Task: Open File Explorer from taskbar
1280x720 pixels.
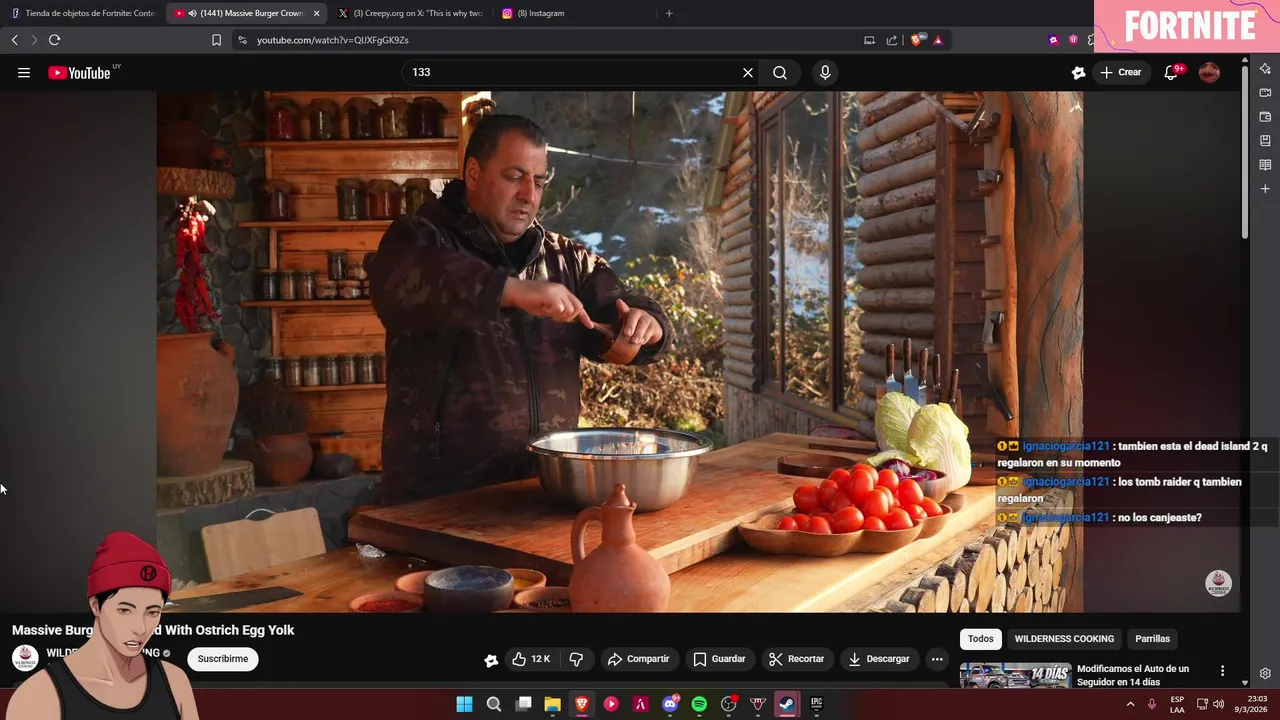Action: (x=552, y=704)
